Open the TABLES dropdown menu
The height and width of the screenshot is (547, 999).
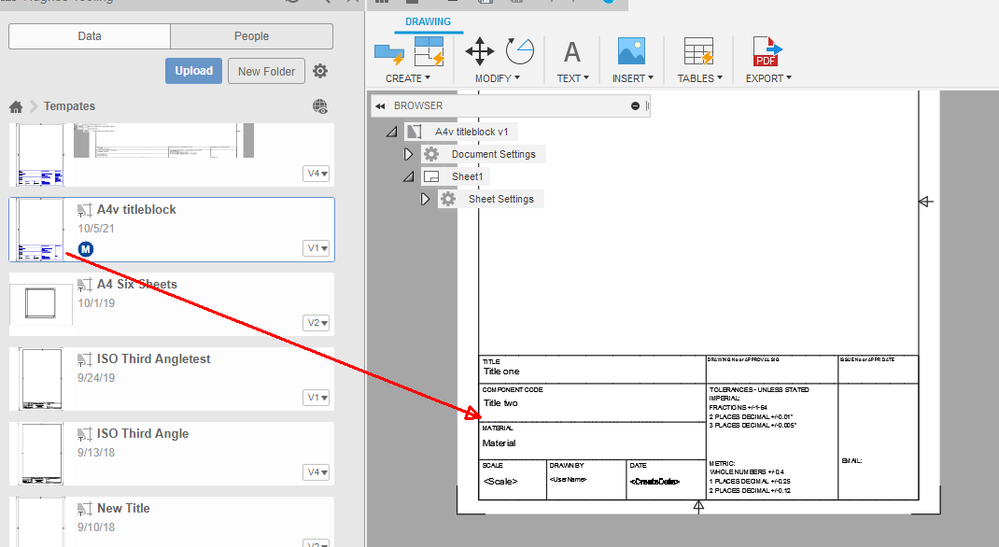[x=700, y=78]
